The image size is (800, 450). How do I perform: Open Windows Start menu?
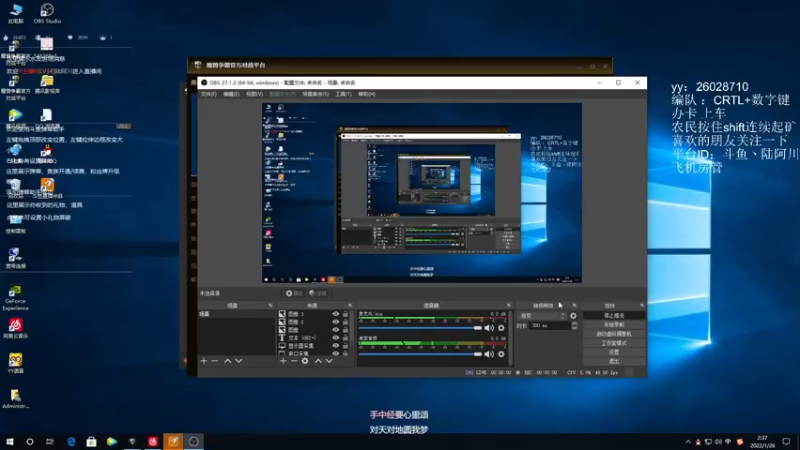tap(10, 441)
